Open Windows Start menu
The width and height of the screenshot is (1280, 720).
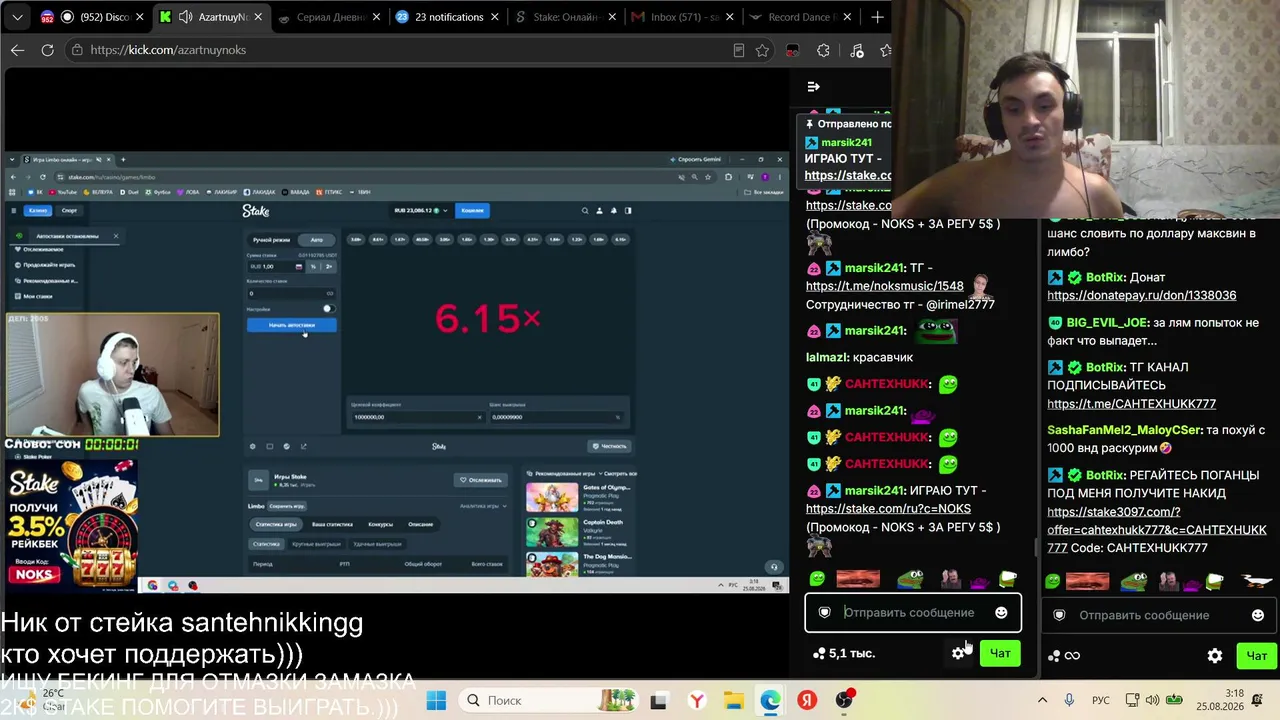tap(436, 700)
